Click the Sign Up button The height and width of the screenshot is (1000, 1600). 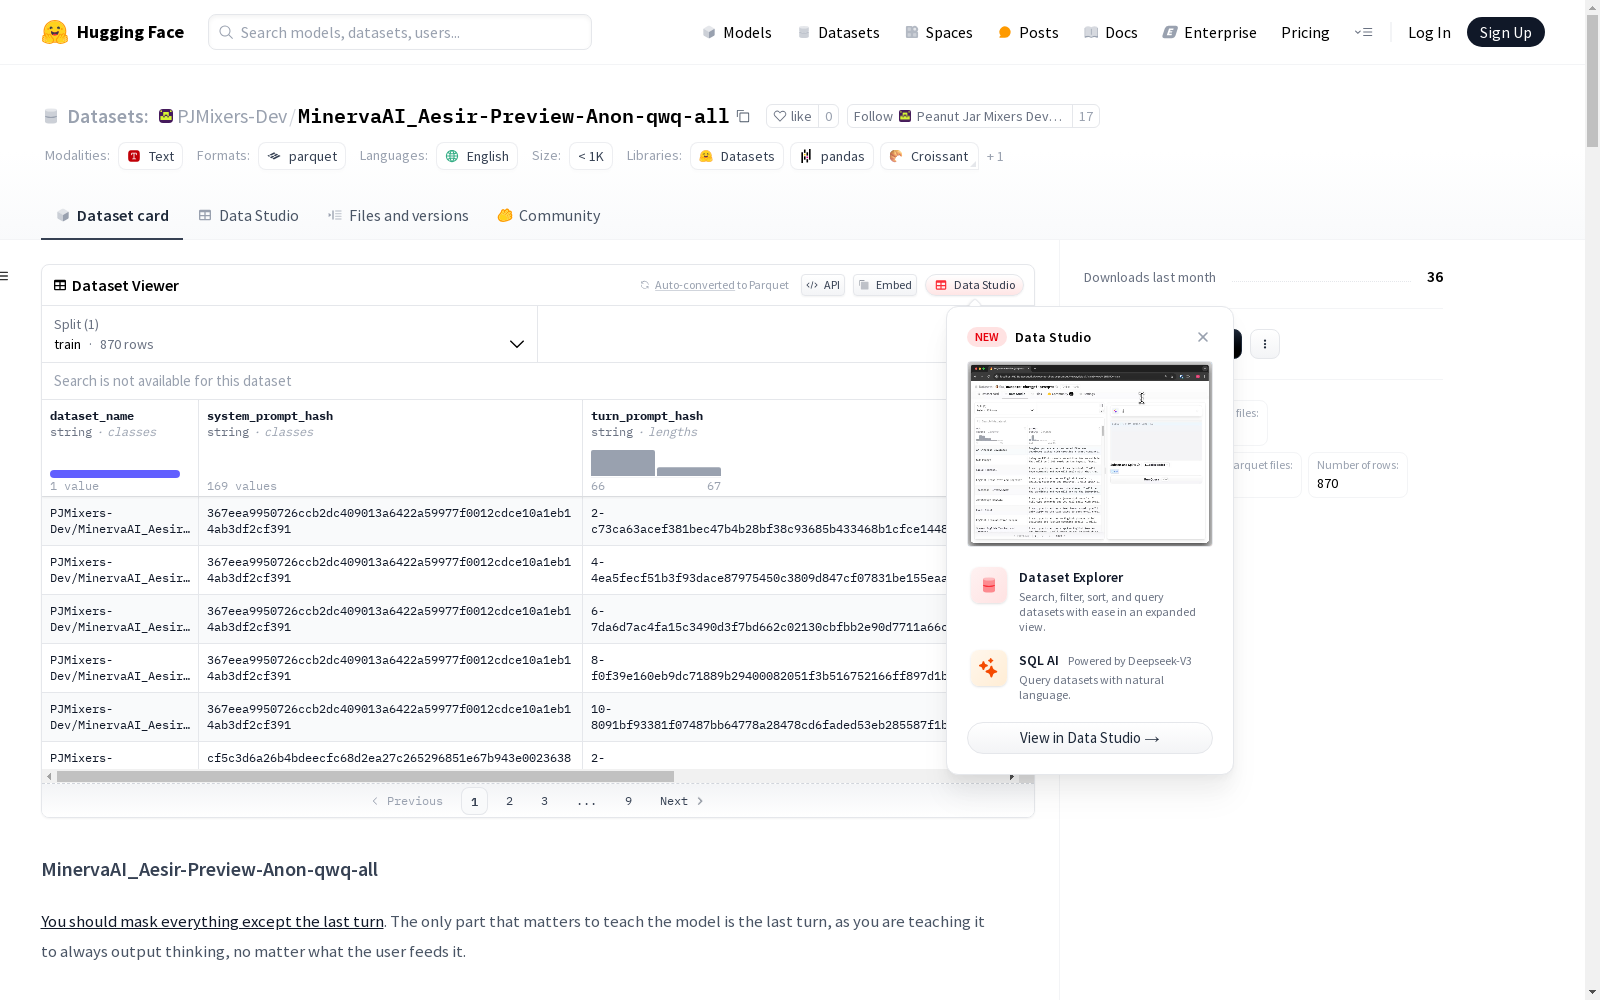[x=1505, y=32]
